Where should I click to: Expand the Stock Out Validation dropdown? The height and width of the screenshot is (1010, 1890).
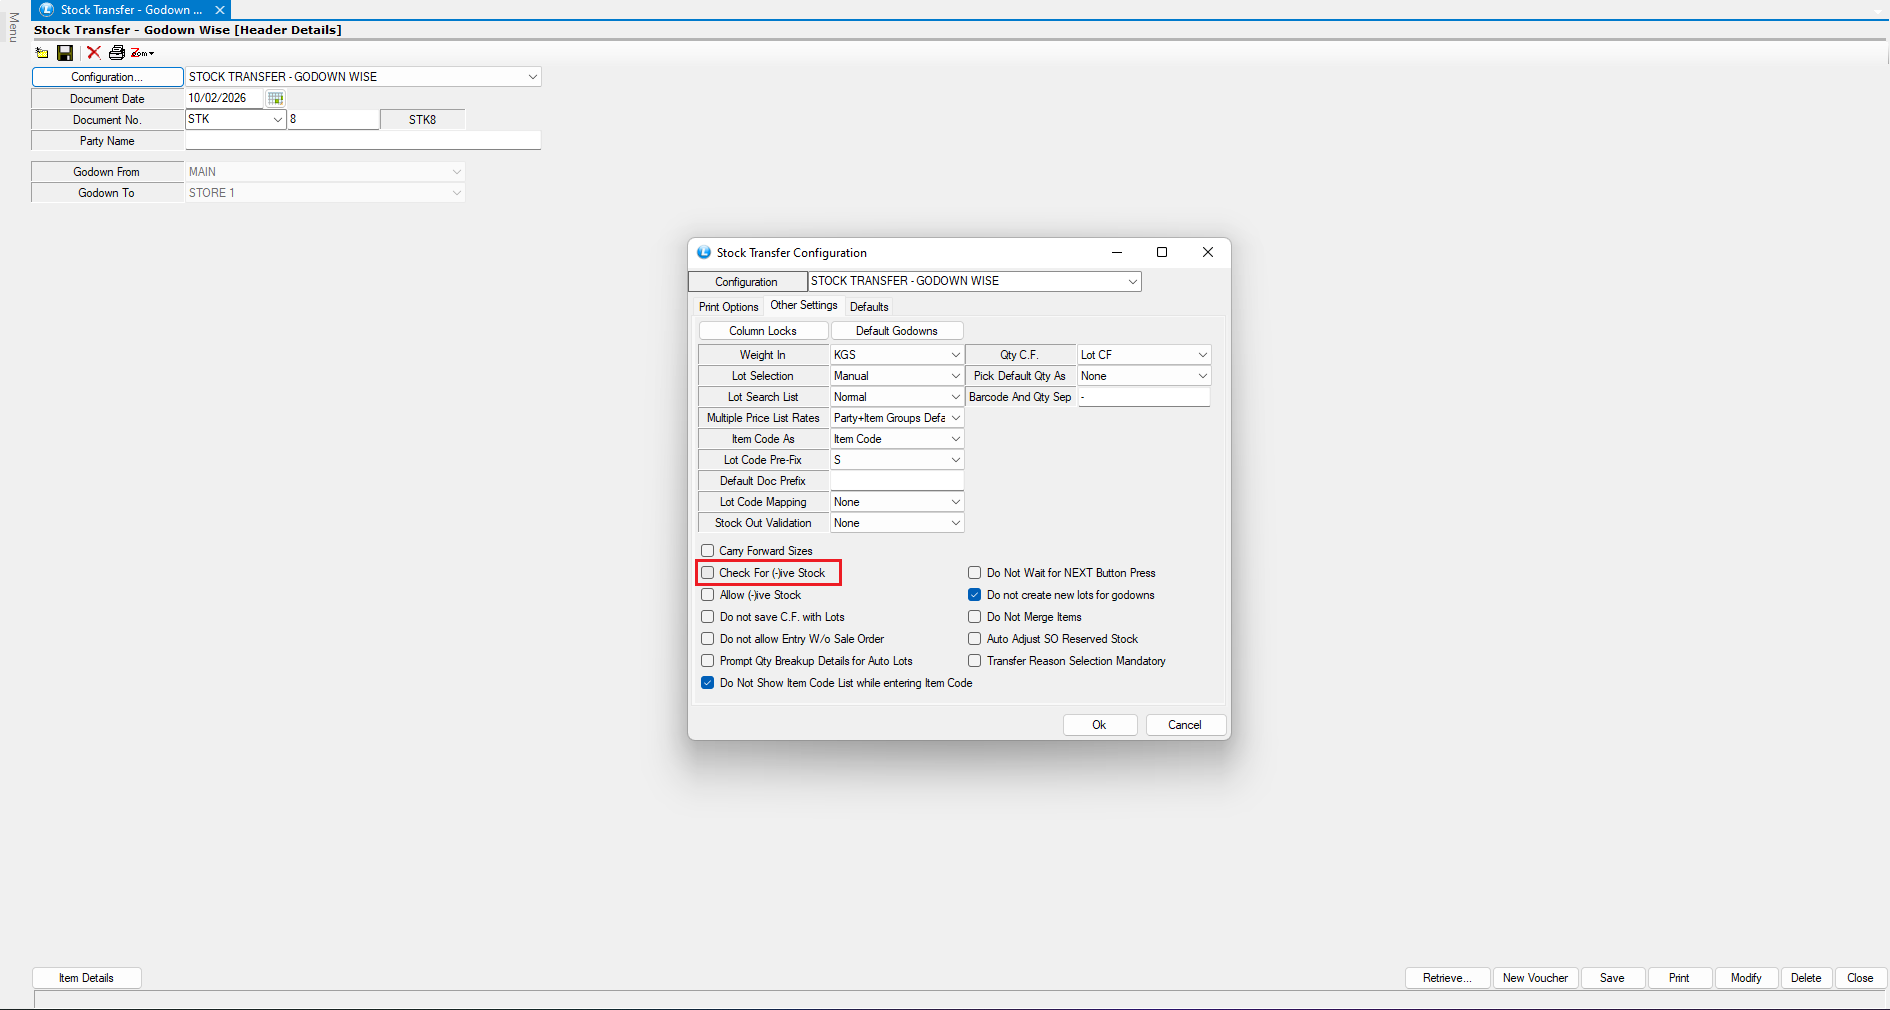[955, 523]
